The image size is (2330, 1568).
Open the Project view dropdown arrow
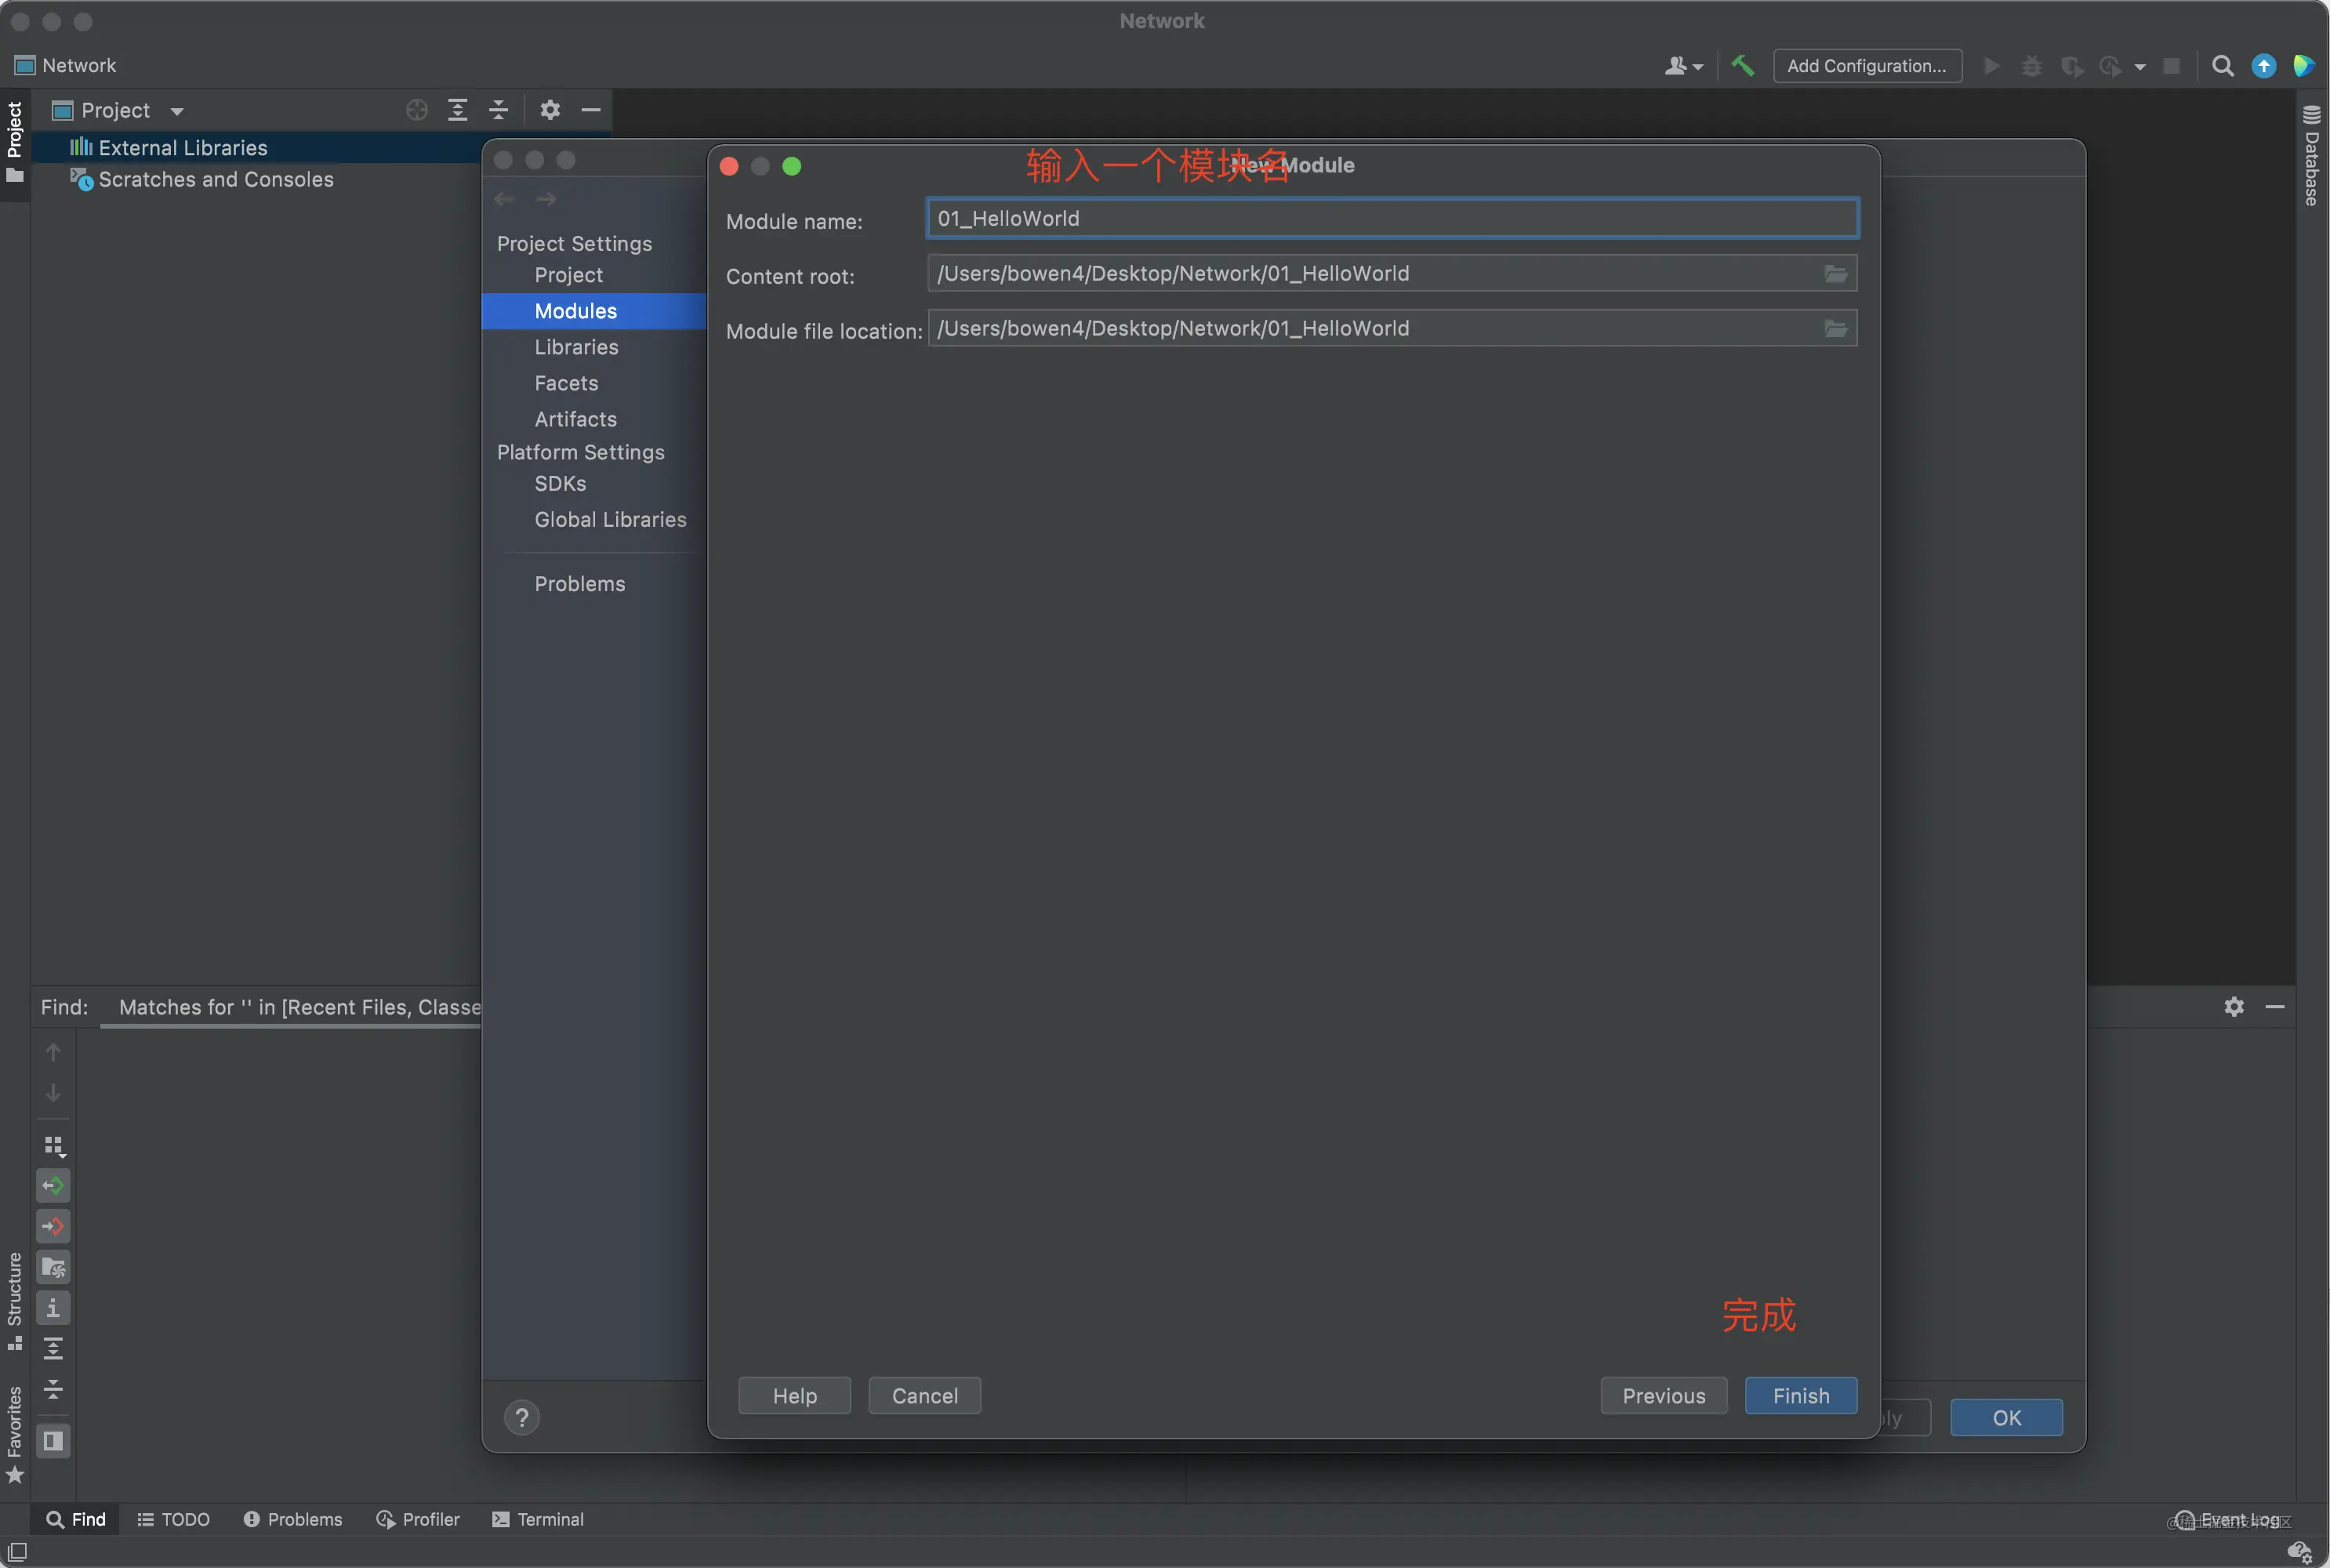click(177, 111)
